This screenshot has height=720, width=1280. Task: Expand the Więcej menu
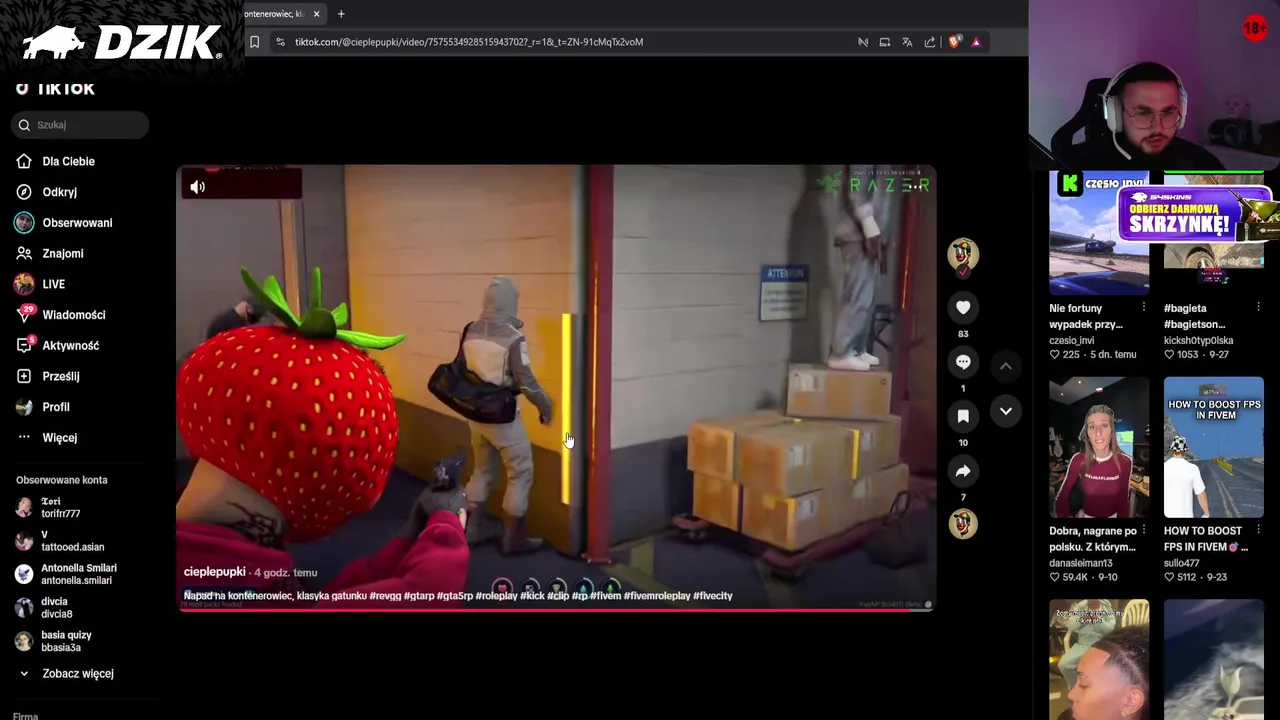point(59,438)
